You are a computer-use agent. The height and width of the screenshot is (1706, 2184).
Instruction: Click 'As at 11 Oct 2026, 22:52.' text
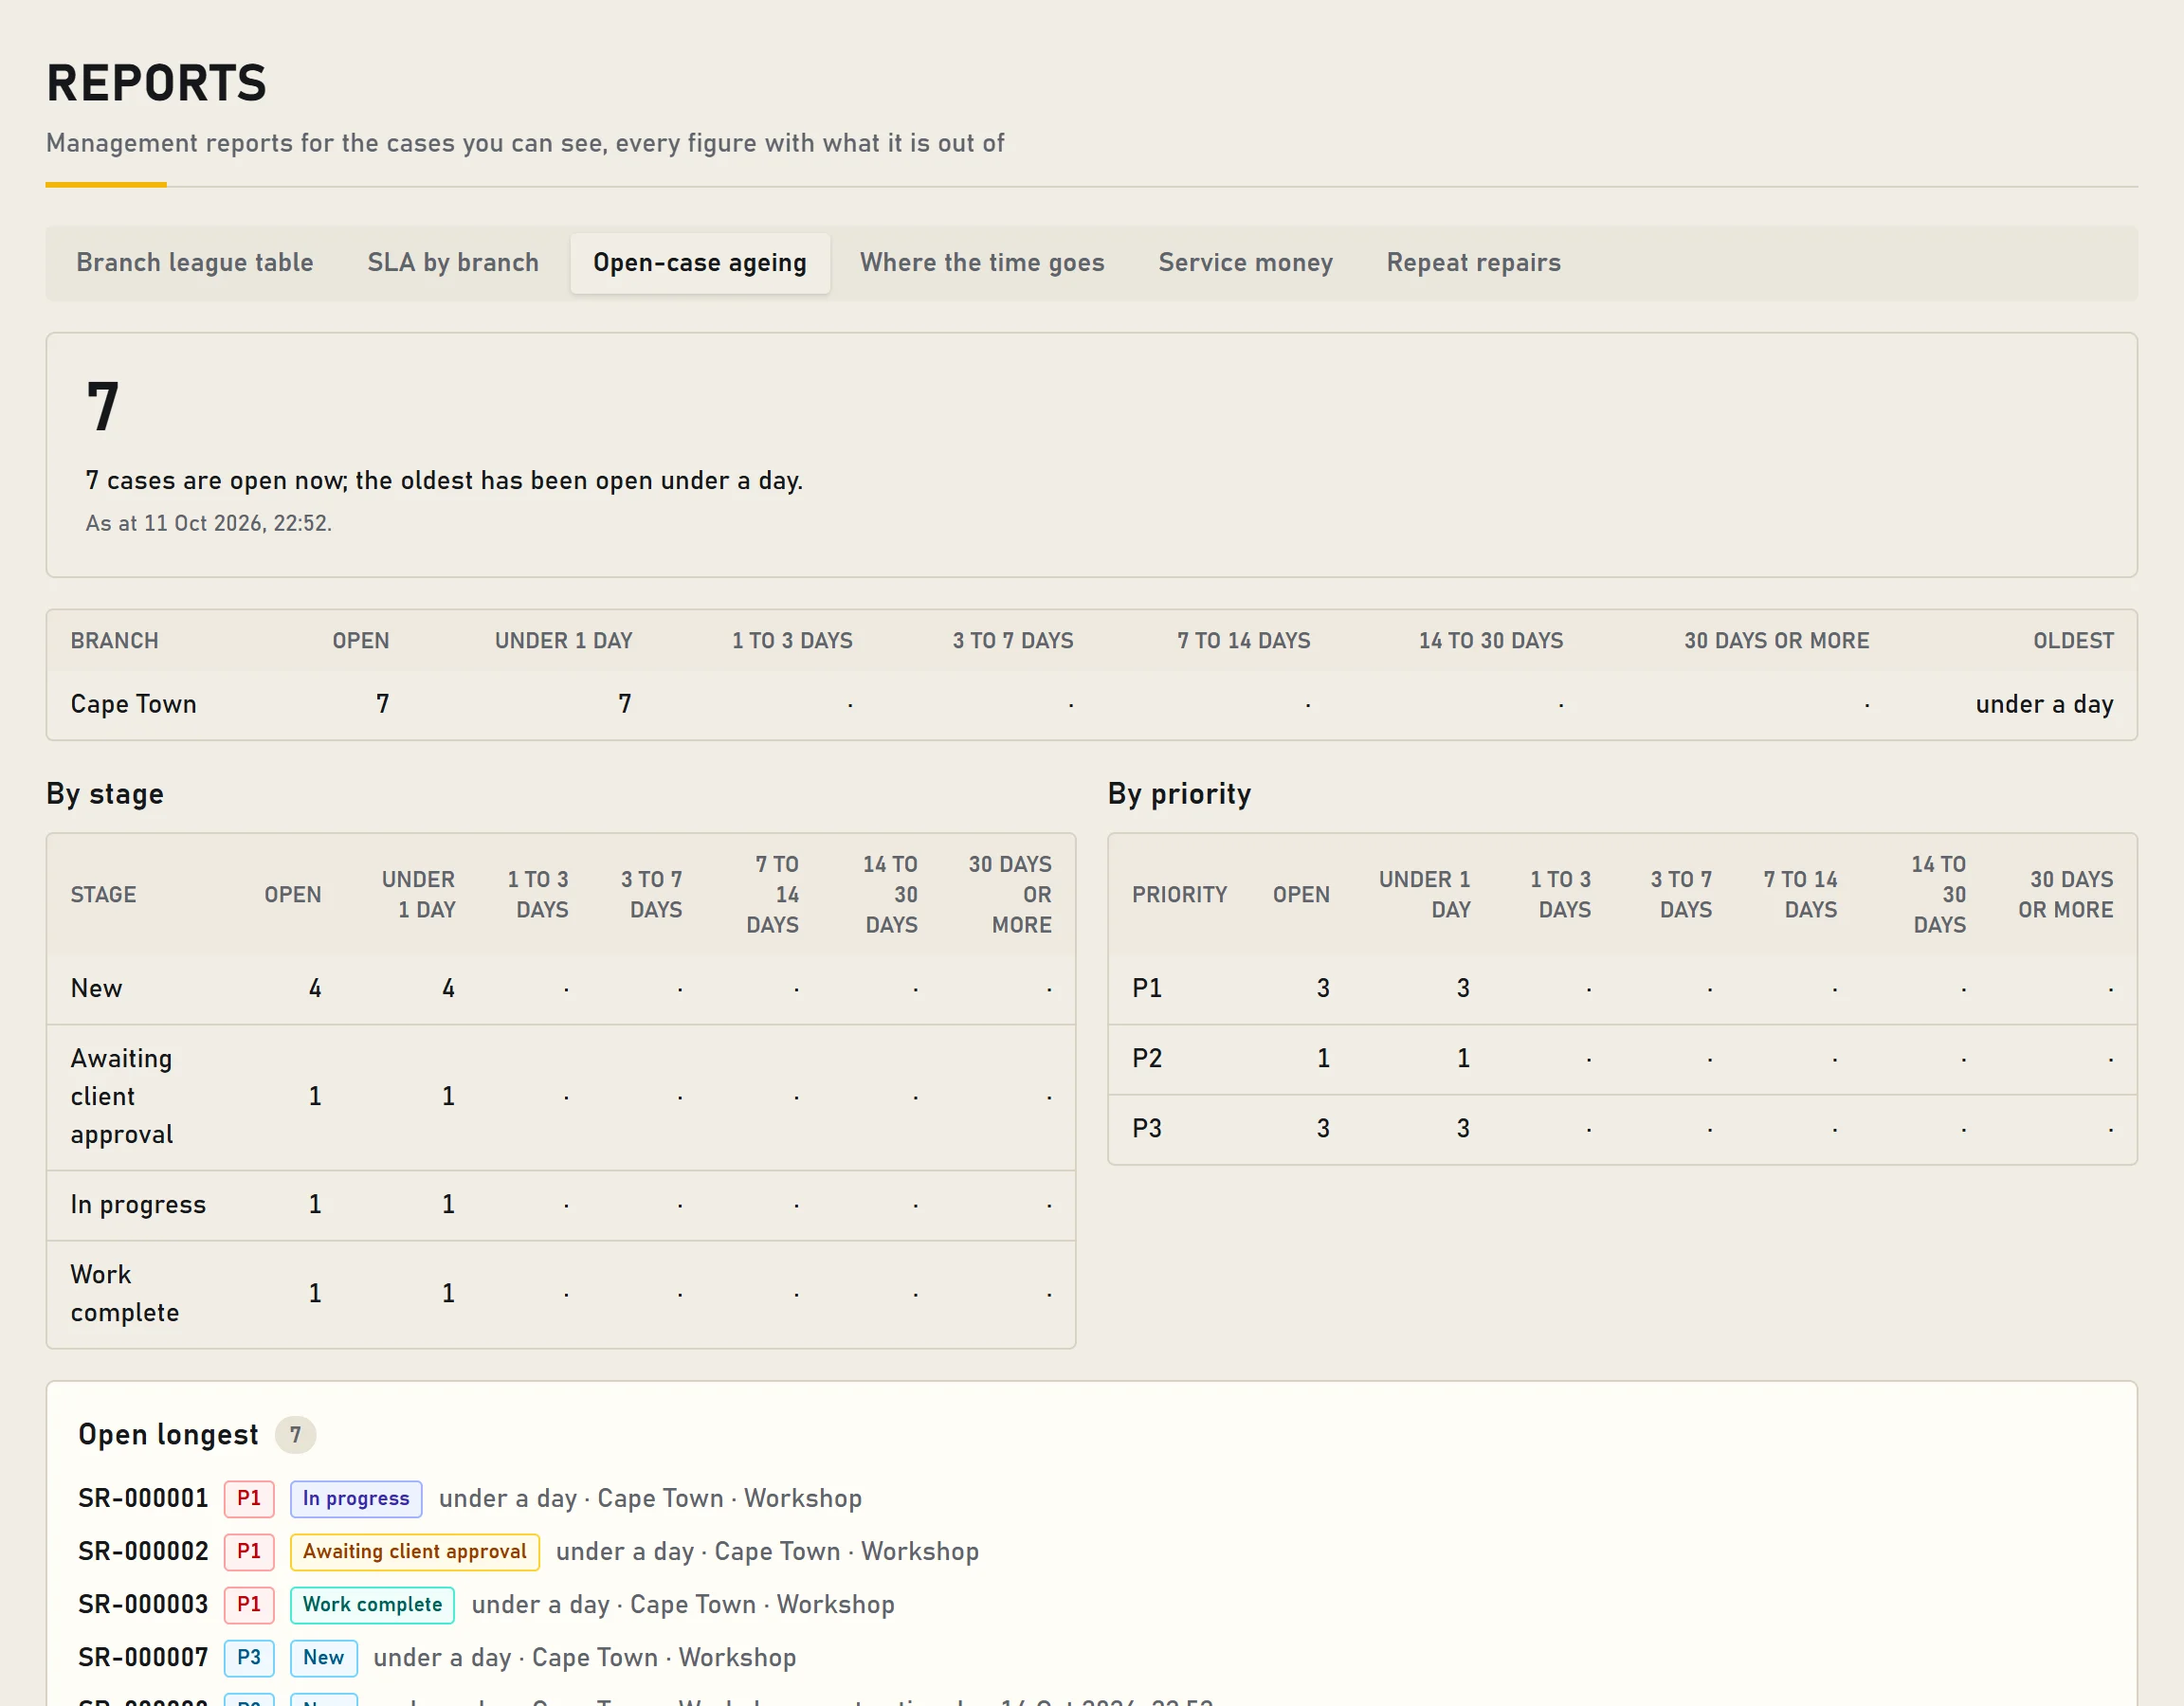pyautogui.click(x=208, y=523)
